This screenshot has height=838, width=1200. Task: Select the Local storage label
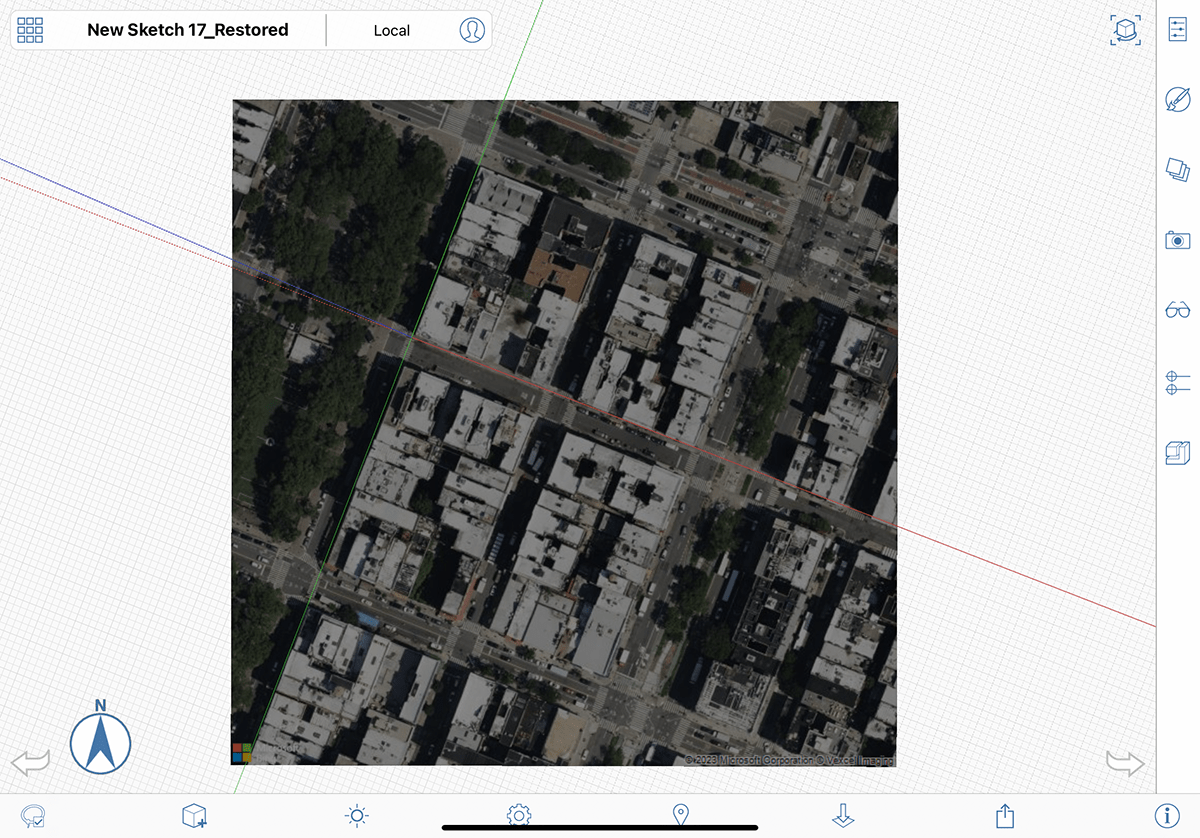tap(392, 31)
